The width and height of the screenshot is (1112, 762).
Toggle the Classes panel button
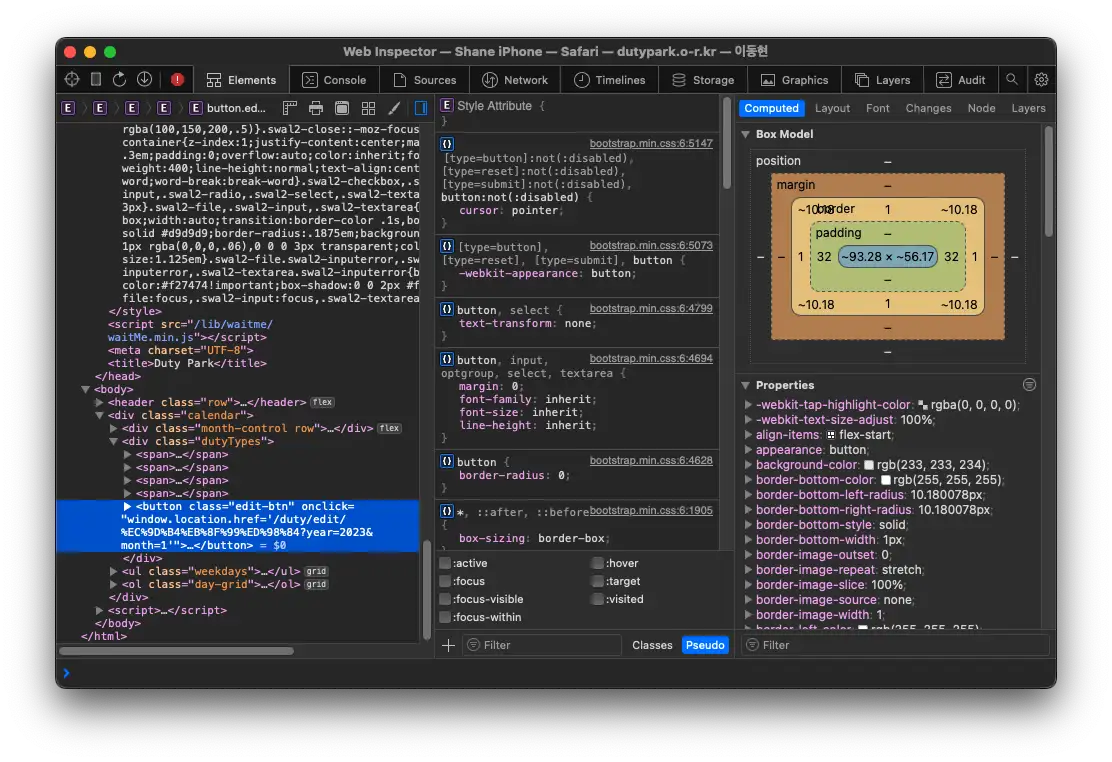pos(652,645)
